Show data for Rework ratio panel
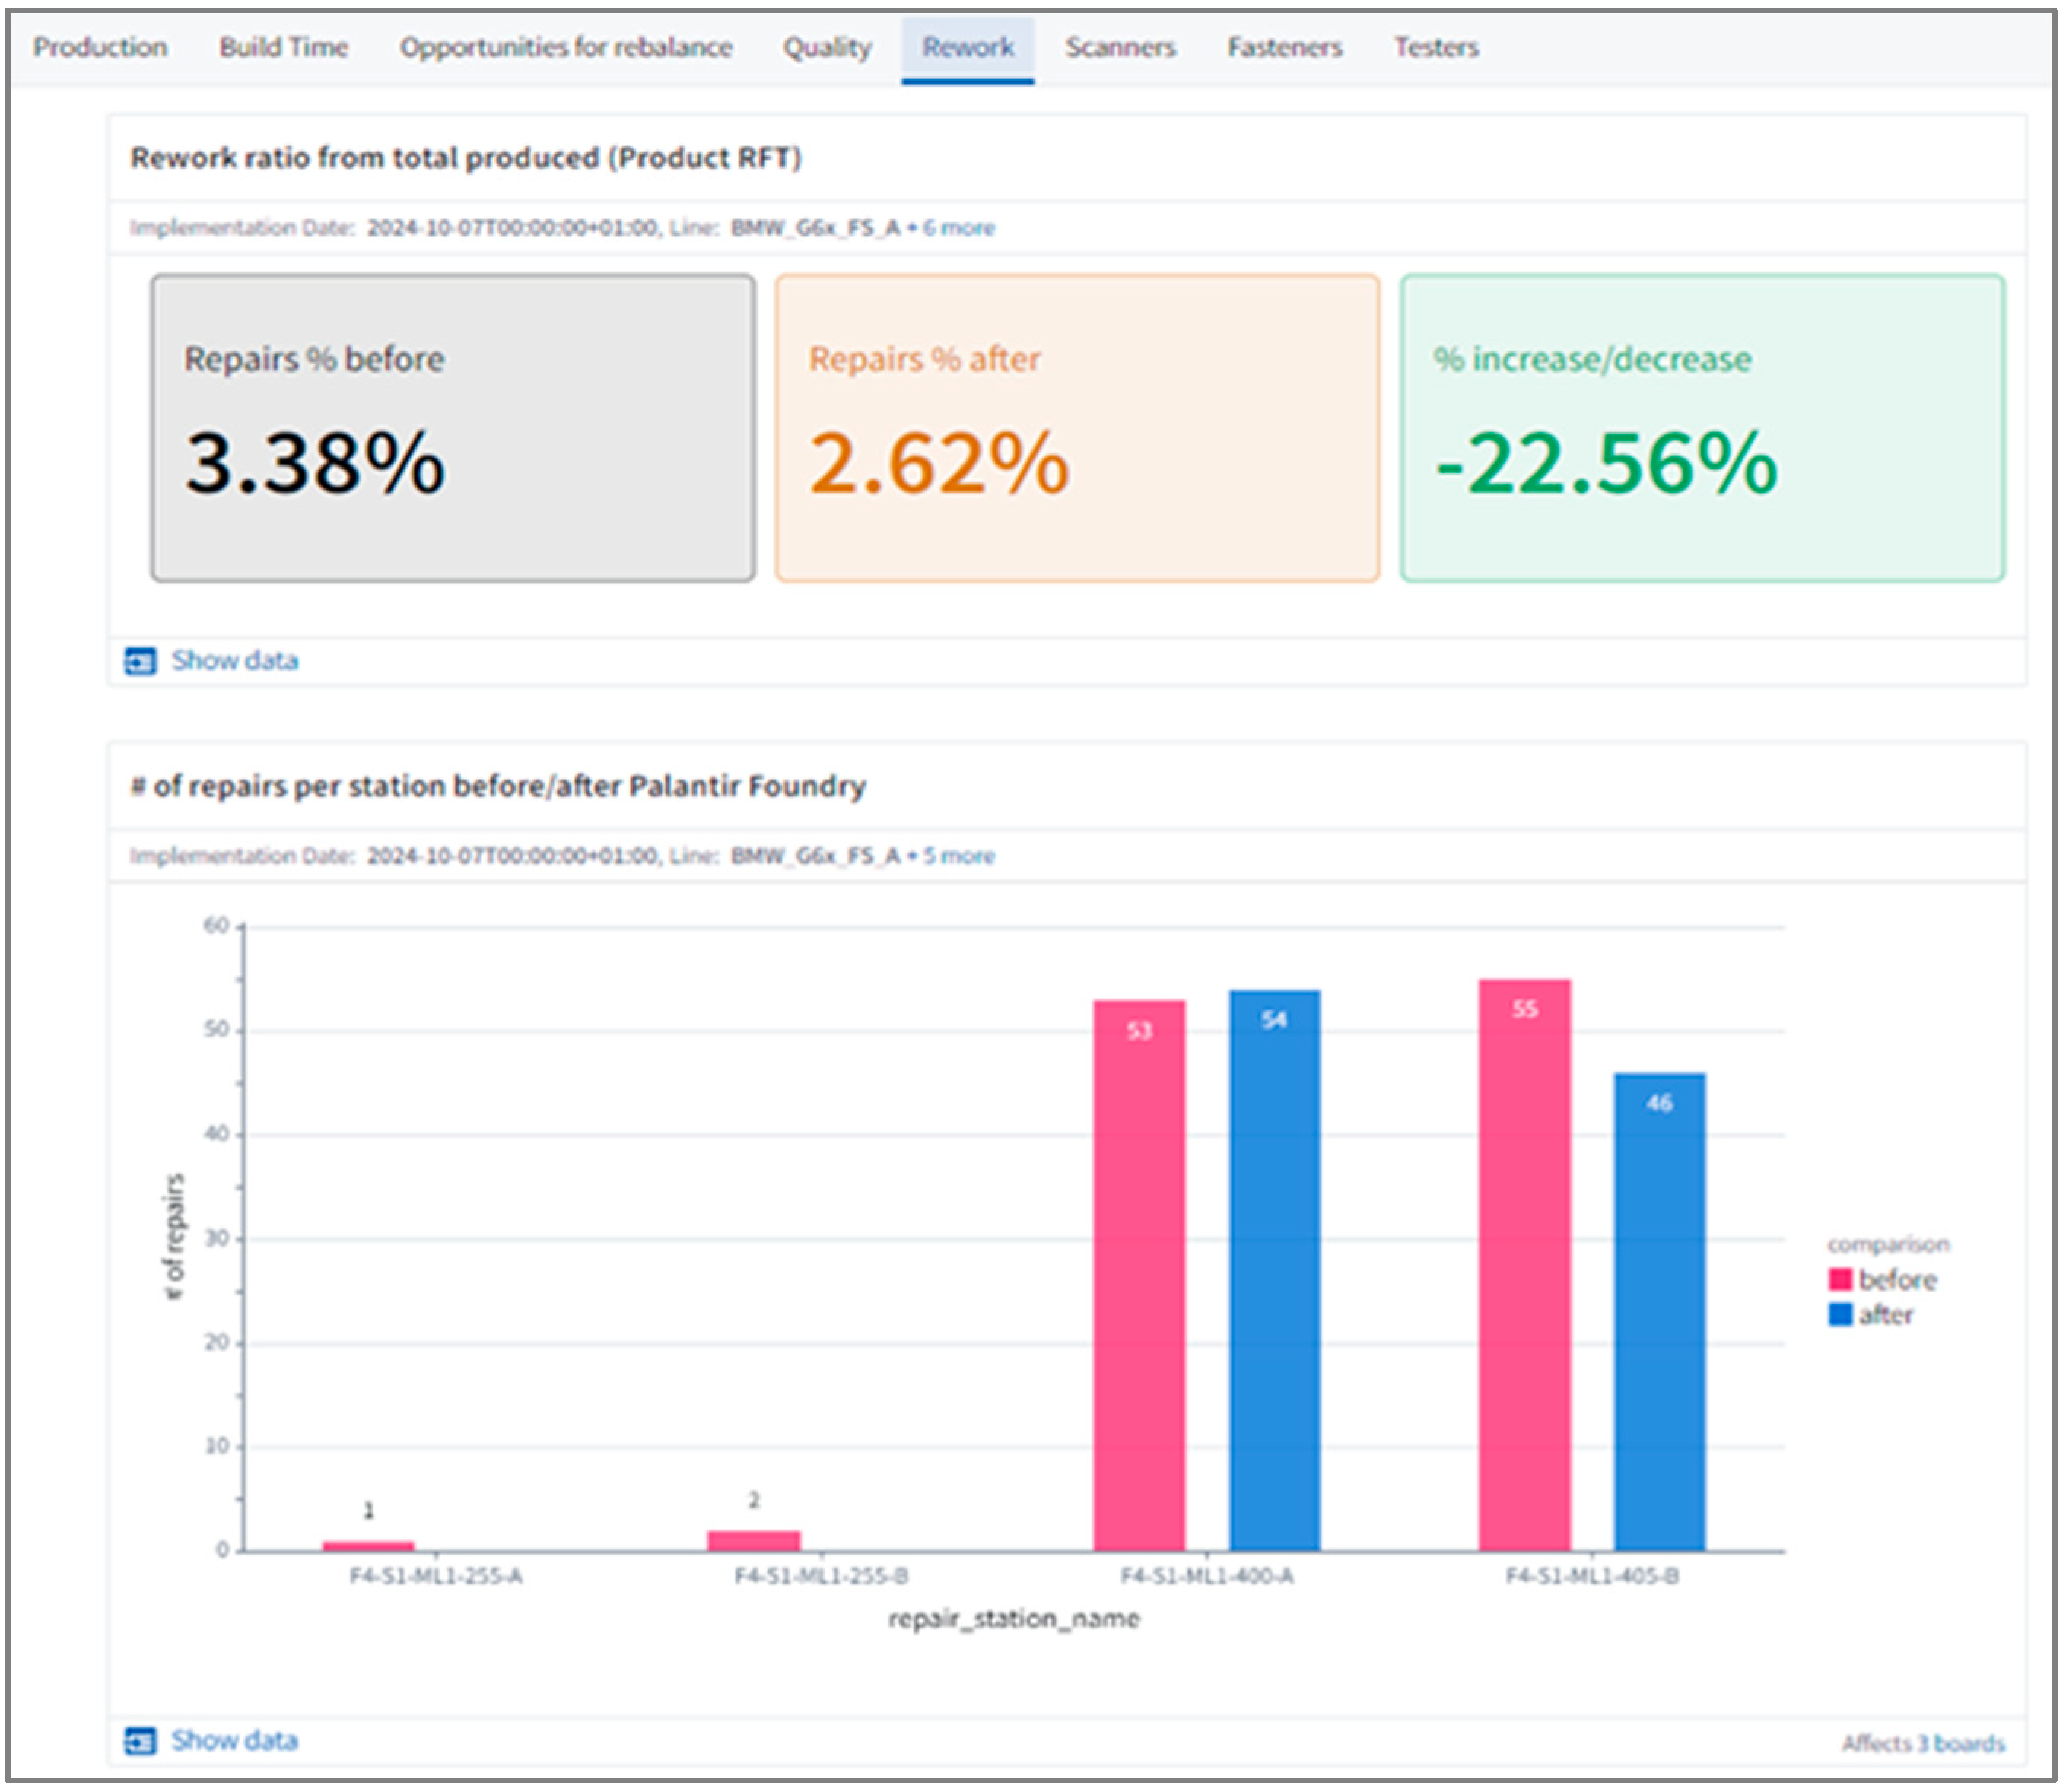This screenshot has width=2066, height=1792. pyautogui.click(x=235, y=660)
